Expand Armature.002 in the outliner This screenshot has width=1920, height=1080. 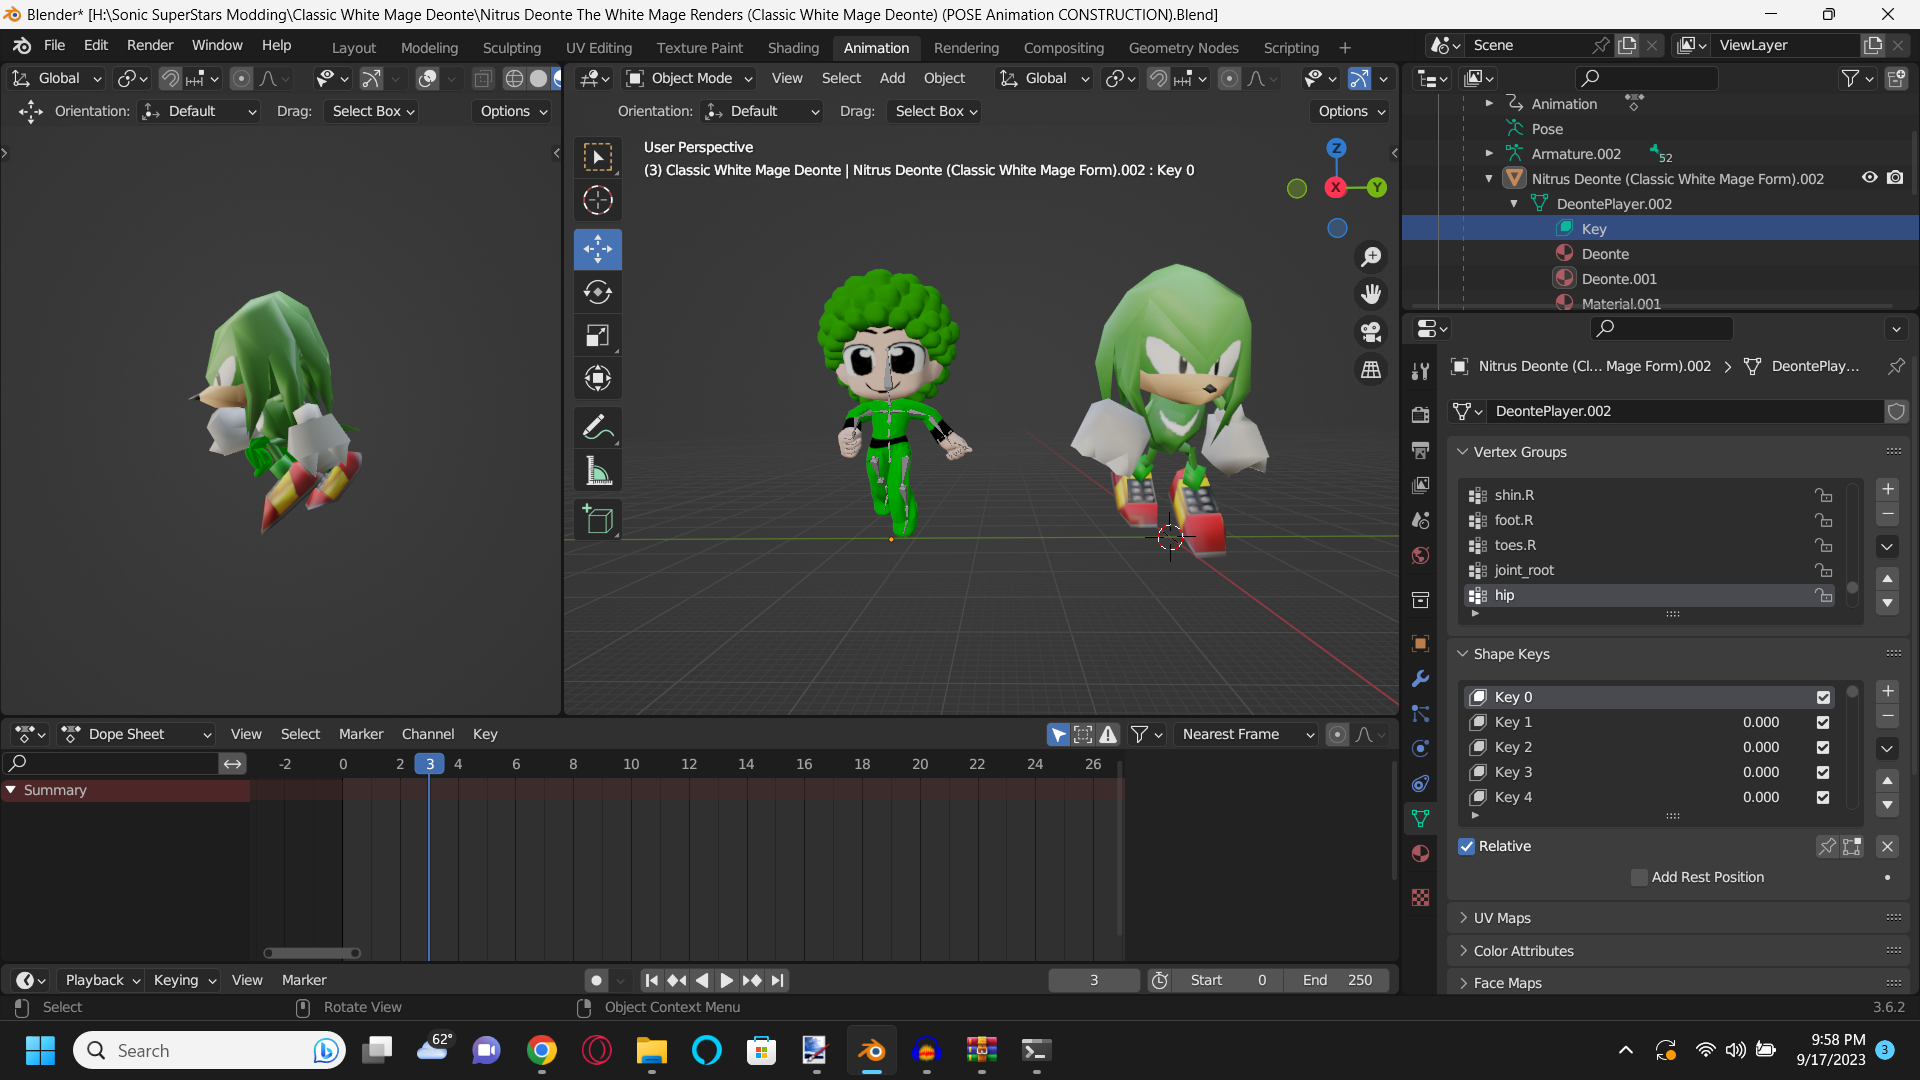tap(1489, 153)
